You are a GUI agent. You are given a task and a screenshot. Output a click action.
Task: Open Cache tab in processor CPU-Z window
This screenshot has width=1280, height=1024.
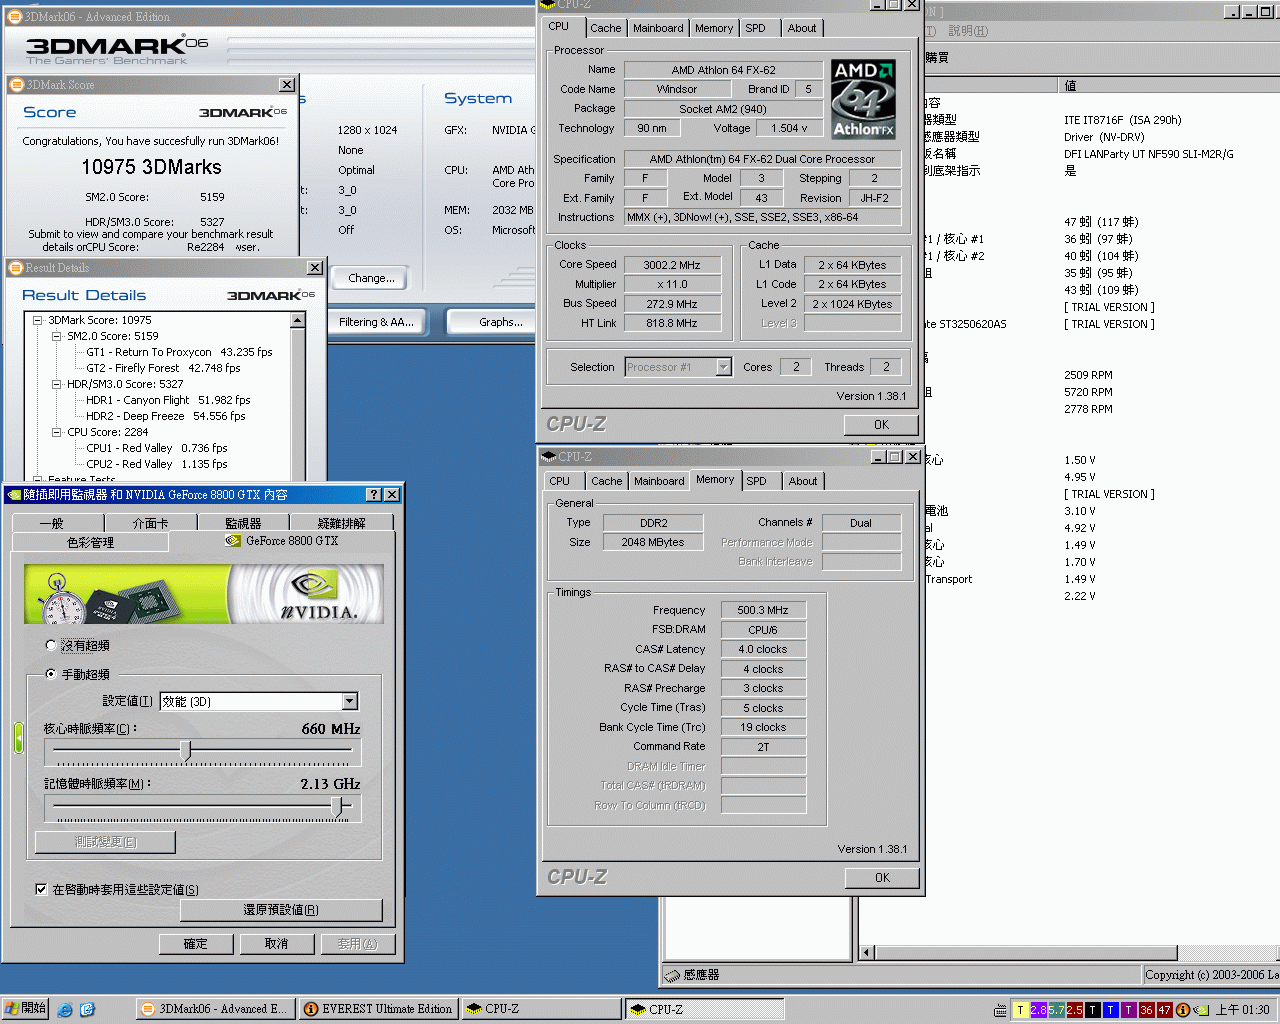point(605,28)
